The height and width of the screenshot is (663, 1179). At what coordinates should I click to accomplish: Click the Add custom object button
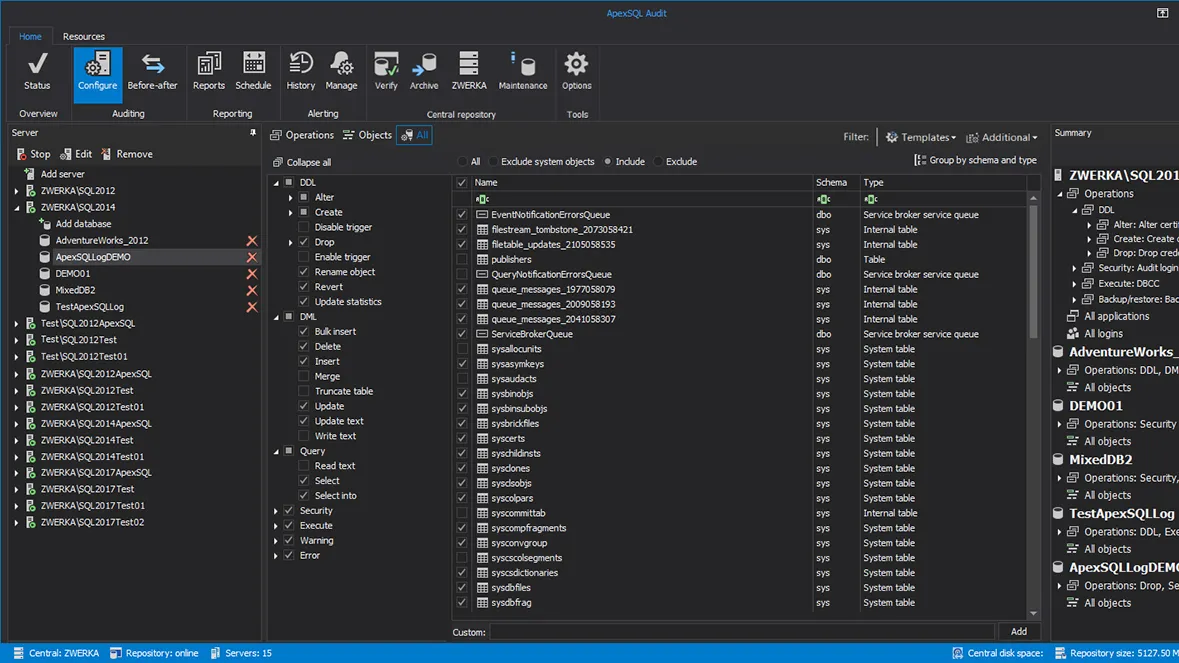tap(1018, 632)
